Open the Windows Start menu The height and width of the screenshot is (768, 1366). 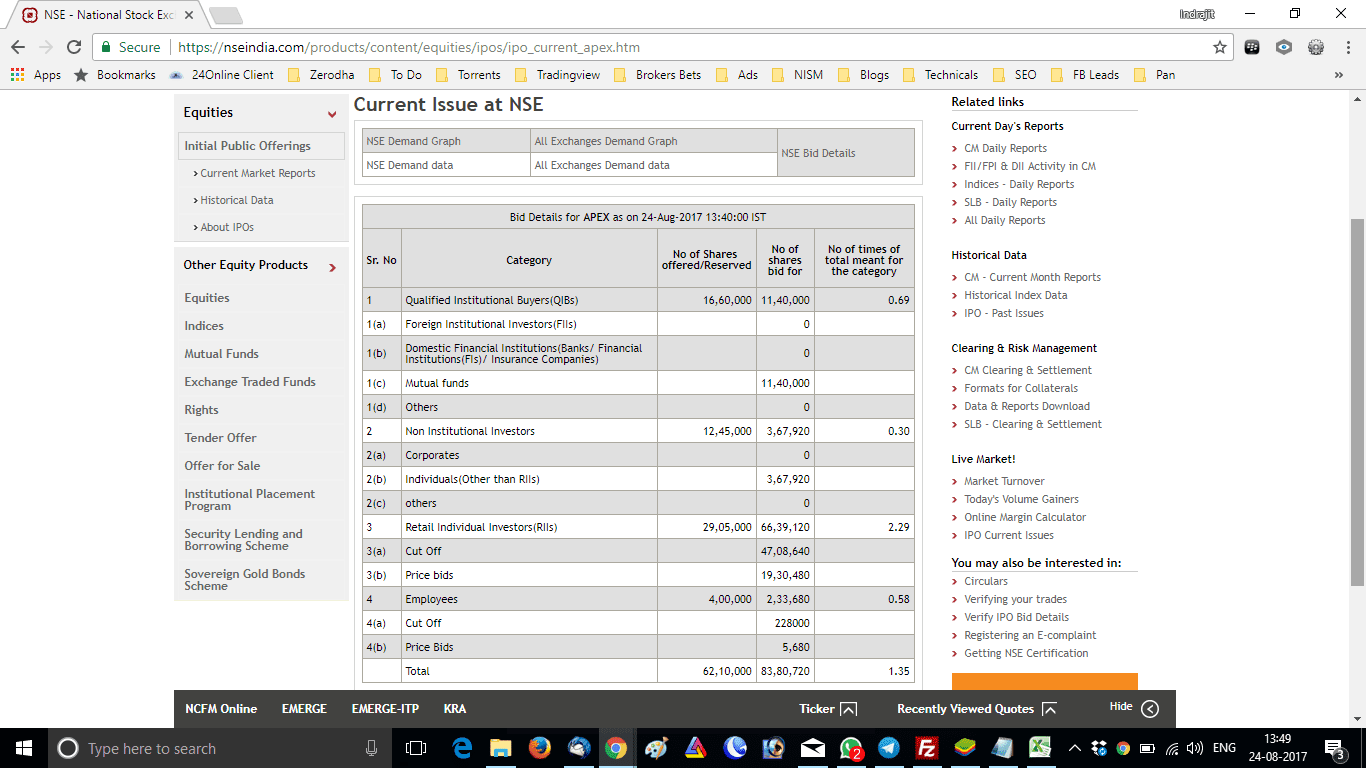pos(24,748)
